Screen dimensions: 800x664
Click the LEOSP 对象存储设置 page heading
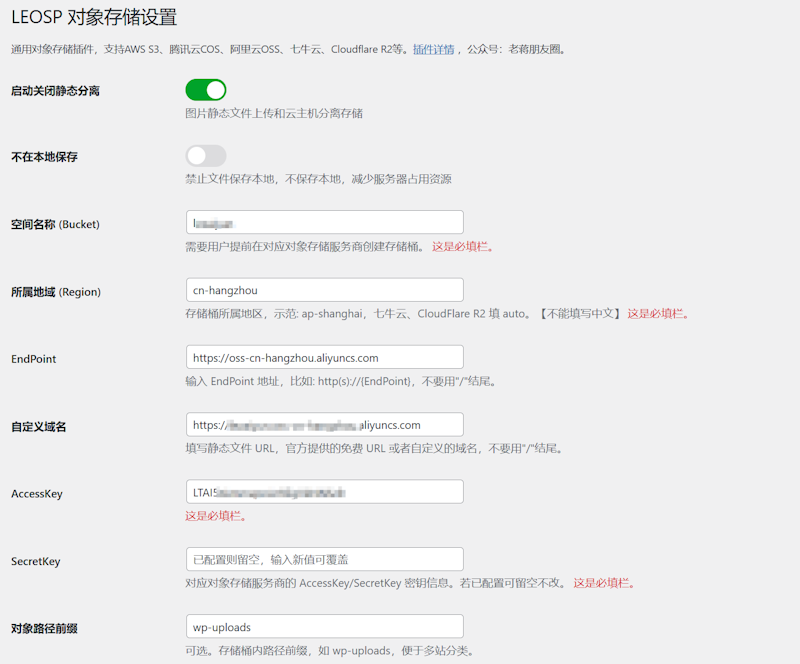(x=94, y=17)
